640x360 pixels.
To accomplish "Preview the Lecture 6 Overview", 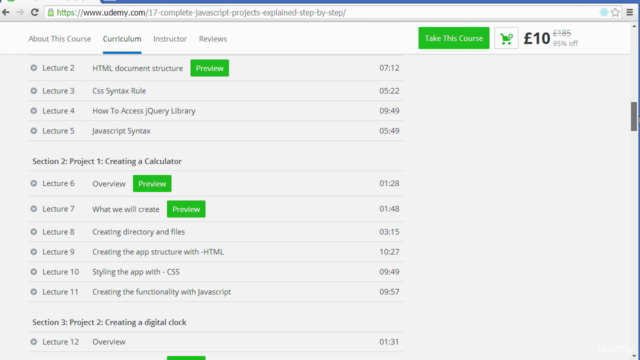I will click(x=152, y=184).
